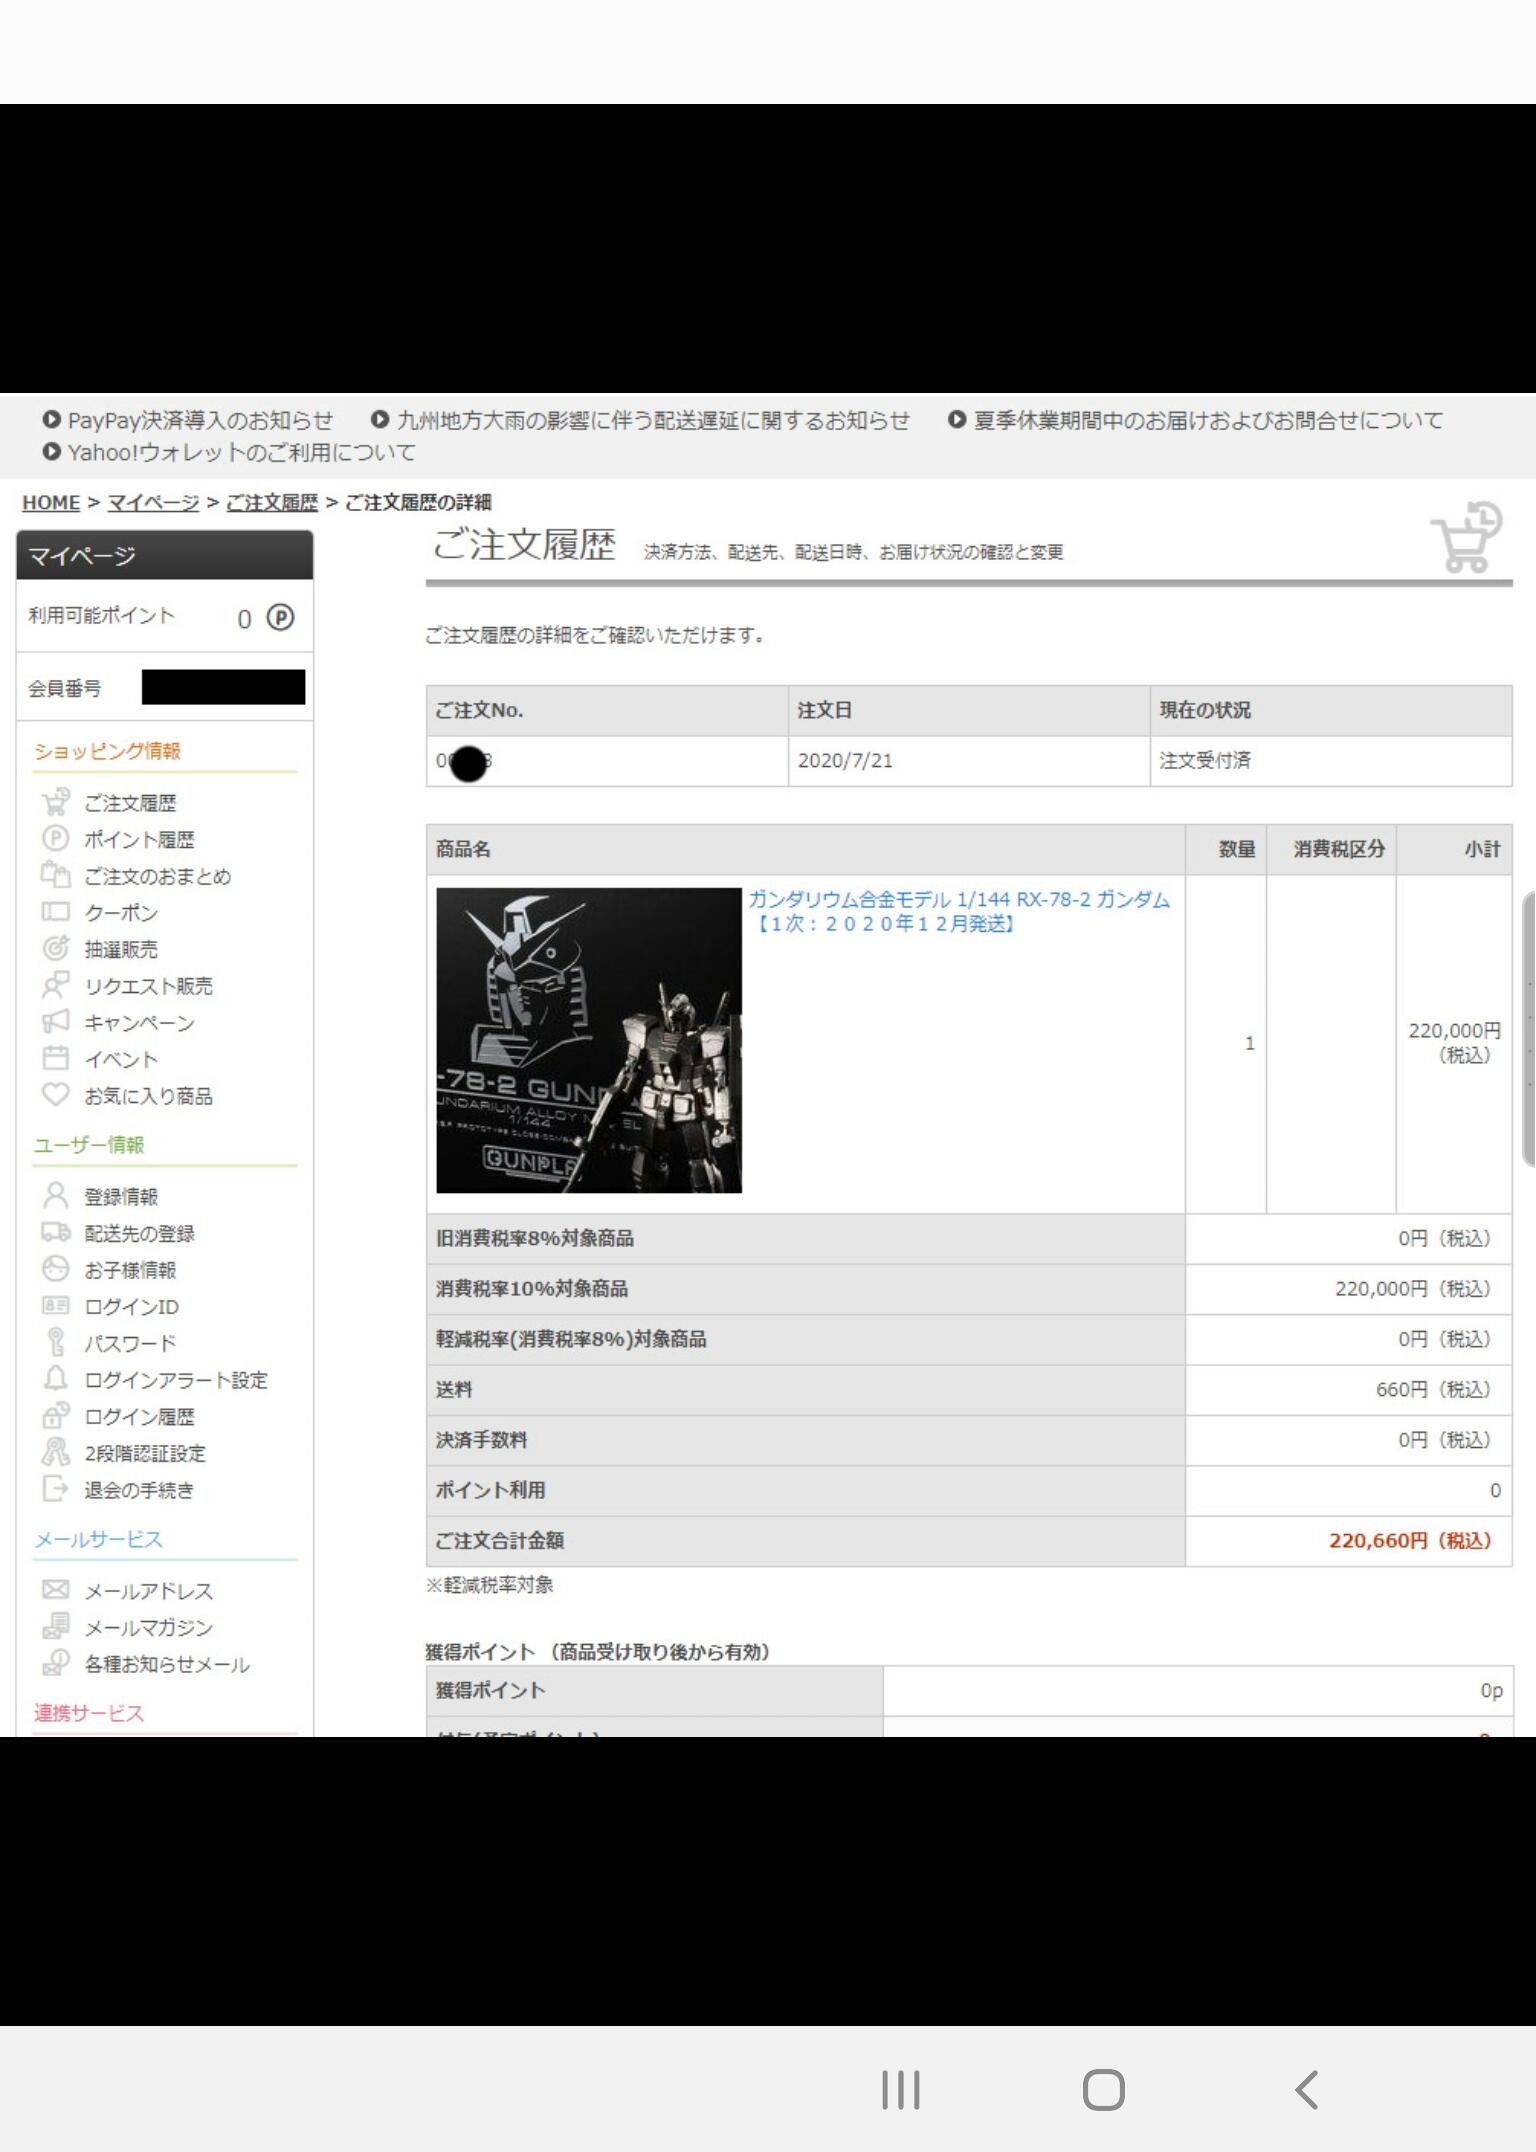Open 配送先の登録 in the sidebar
This screenshot has width=1536, height=2152.
(139, 1233)
